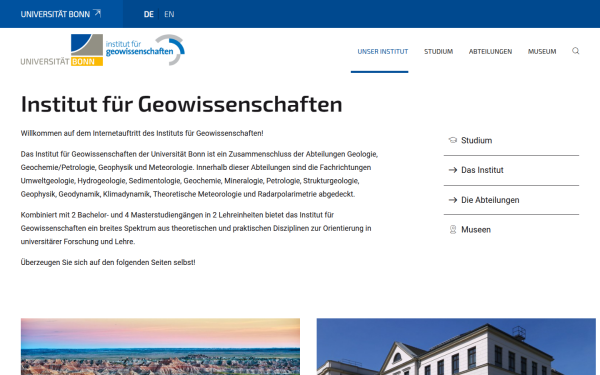The image size is (600, 375).
Task: Open the Museen sidebar link
Action: coord(476,230)
